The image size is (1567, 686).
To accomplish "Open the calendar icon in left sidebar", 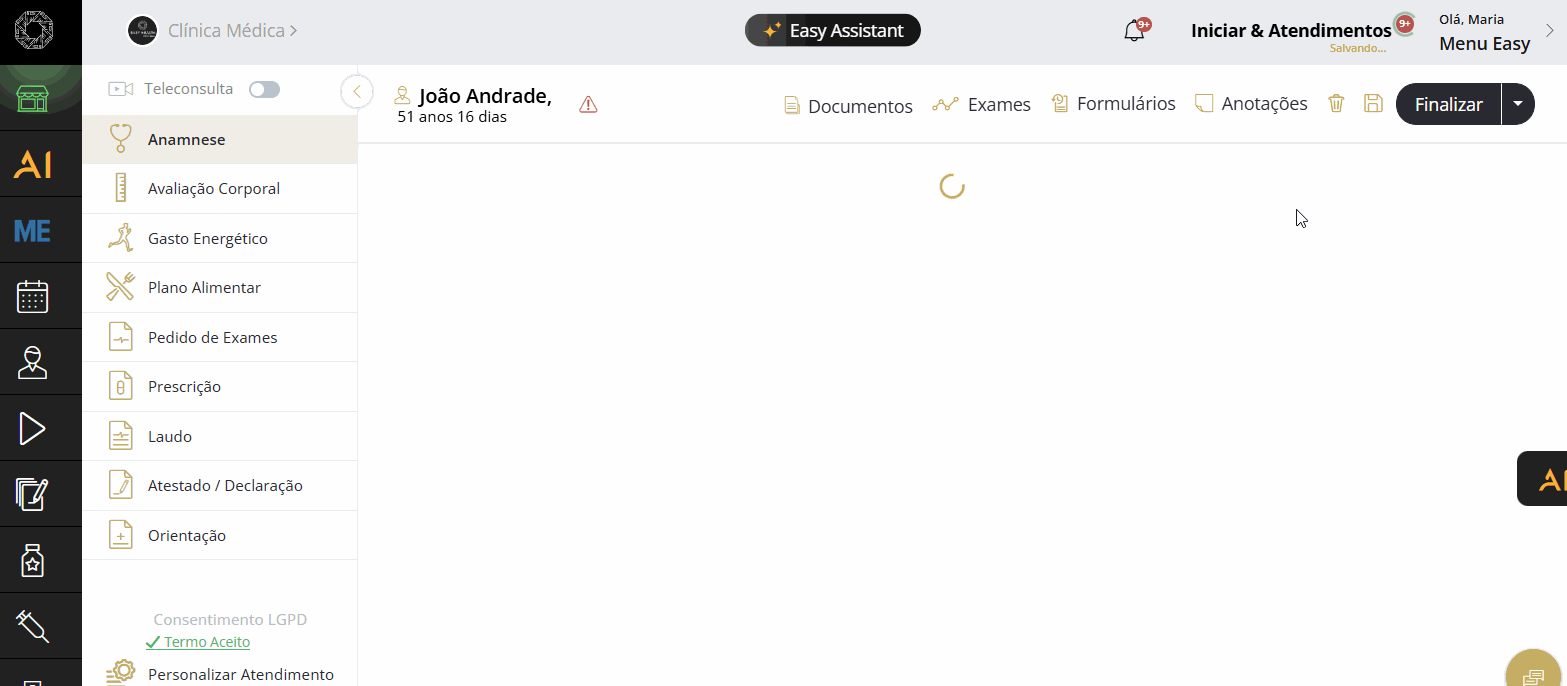I will click(33, 297).
